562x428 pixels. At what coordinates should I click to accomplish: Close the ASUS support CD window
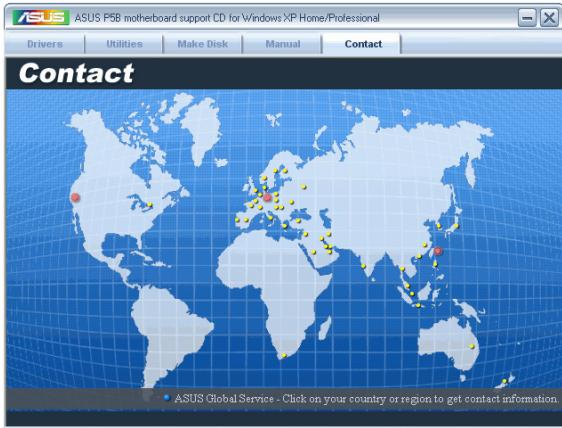tap(549, 18)
